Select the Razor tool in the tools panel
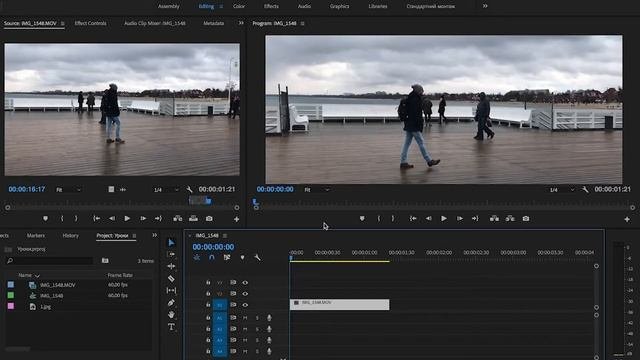Screen dimensions: 640x360 (x=171, y=279)
